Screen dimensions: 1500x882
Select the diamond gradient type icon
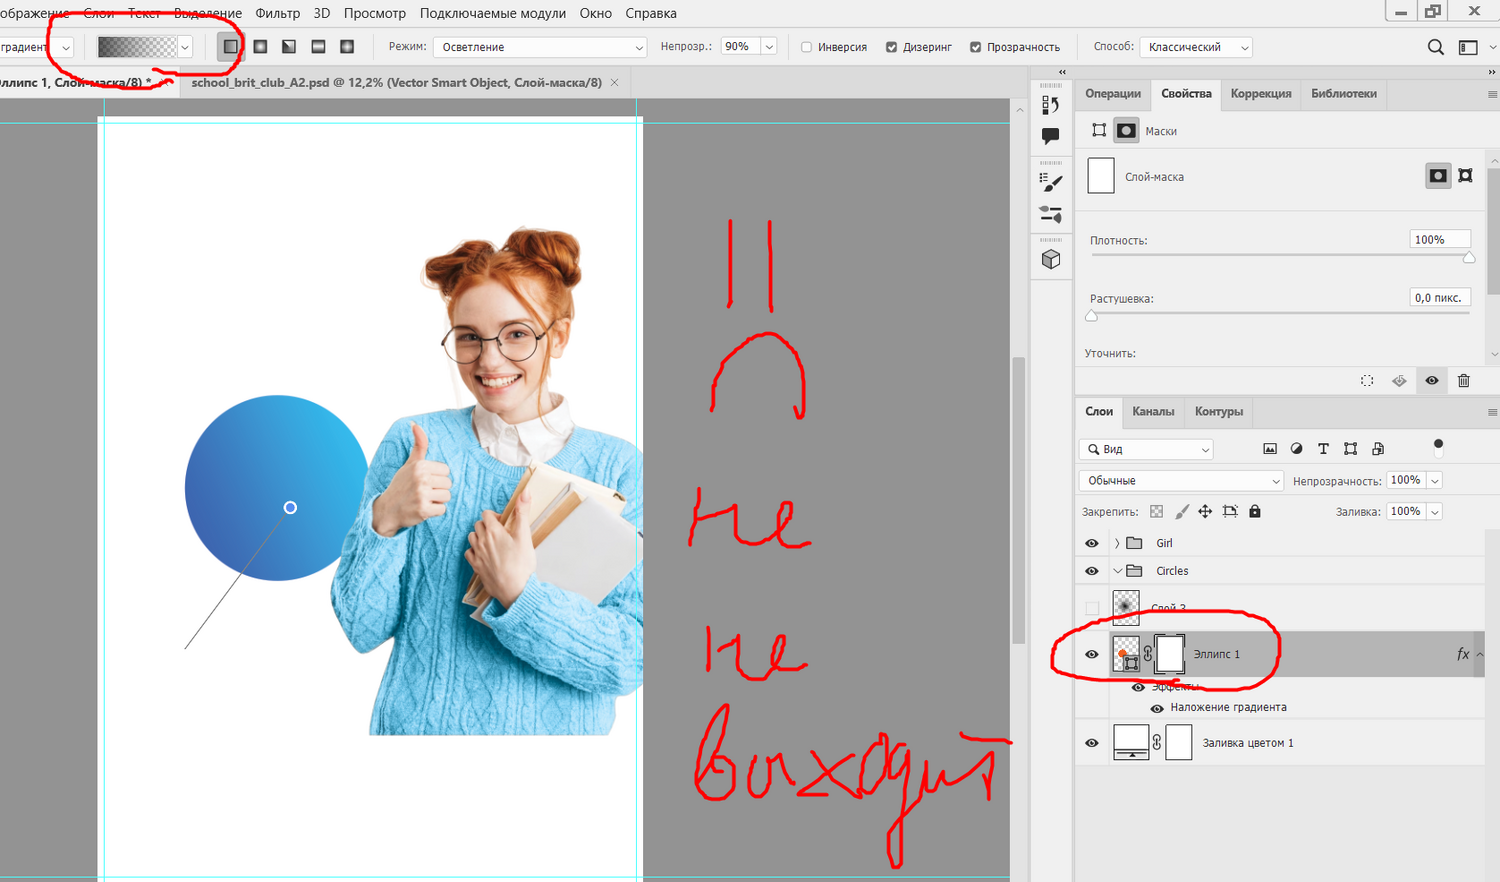[x=347, y=47]
